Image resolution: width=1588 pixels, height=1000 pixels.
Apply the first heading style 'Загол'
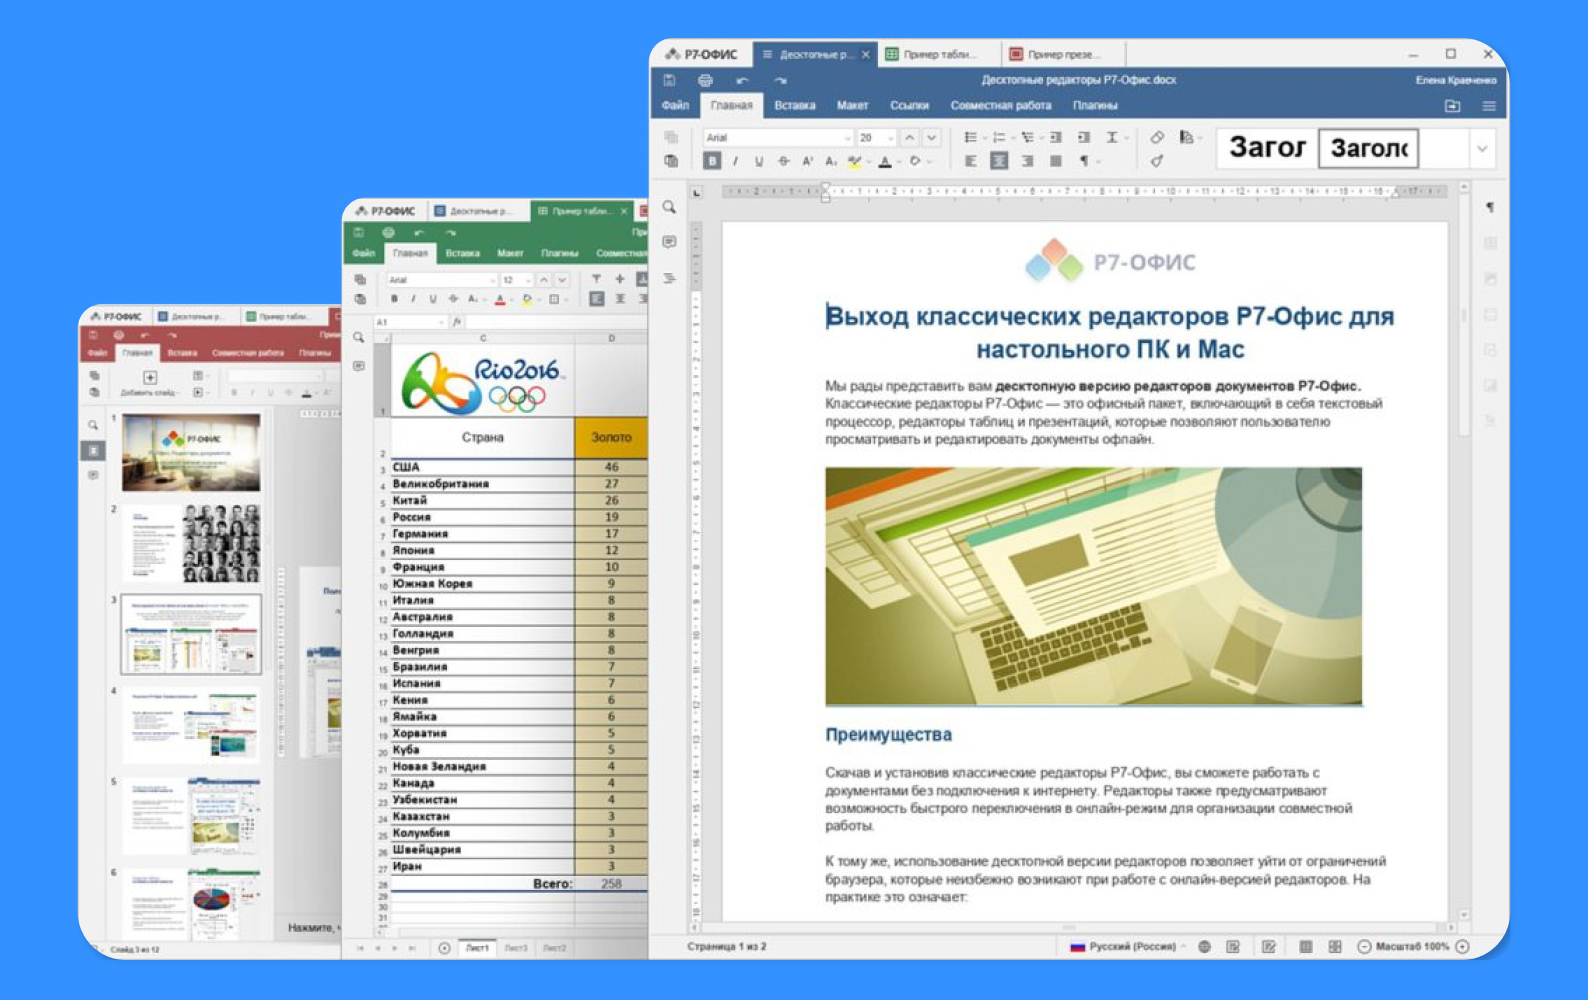tap(1267, 148)
